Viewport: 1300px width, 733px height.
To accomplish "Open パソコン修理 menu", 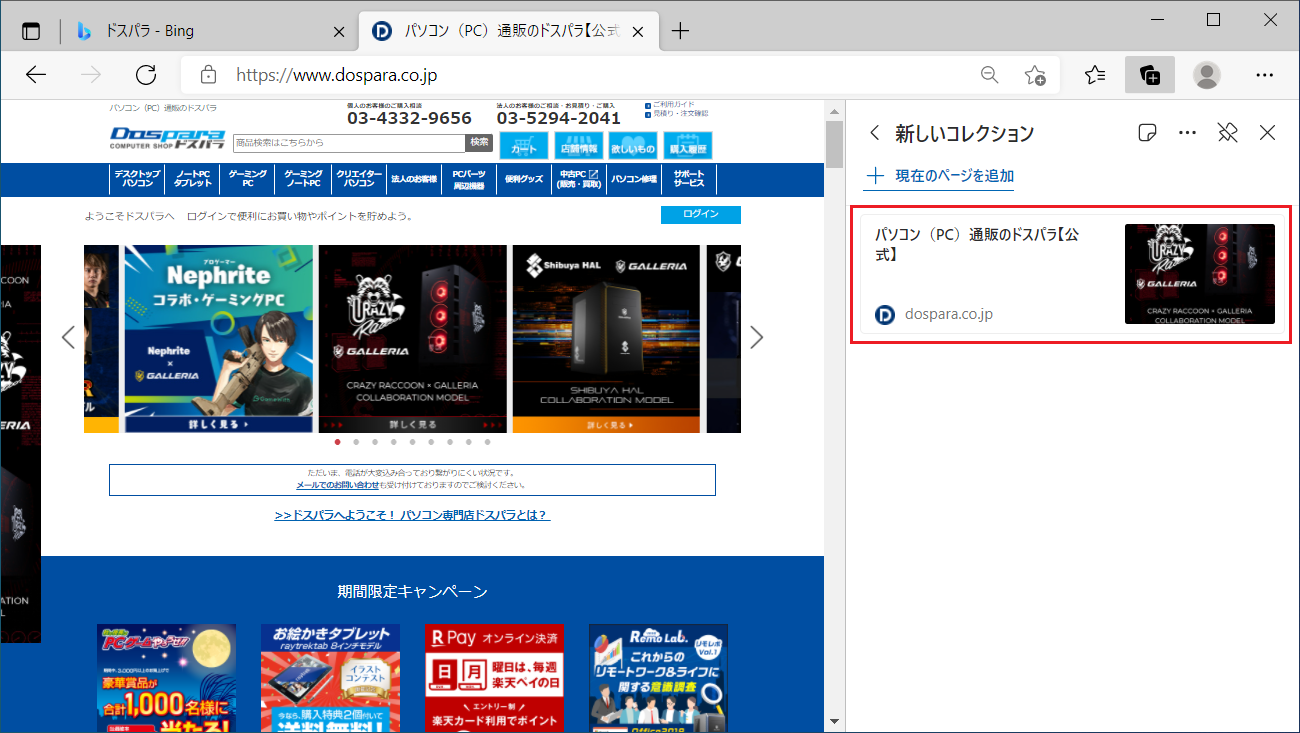I will point(634,179).
